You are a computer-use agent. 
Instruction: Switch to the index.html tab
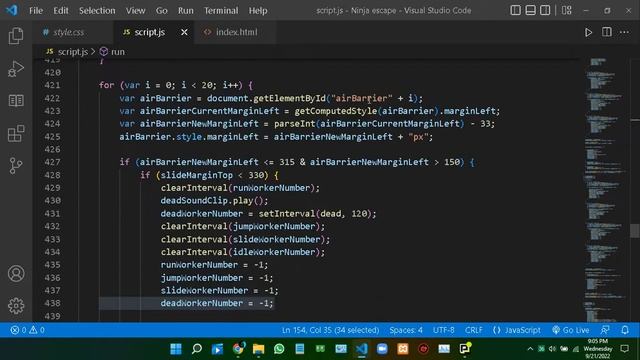tap(237, 32)
